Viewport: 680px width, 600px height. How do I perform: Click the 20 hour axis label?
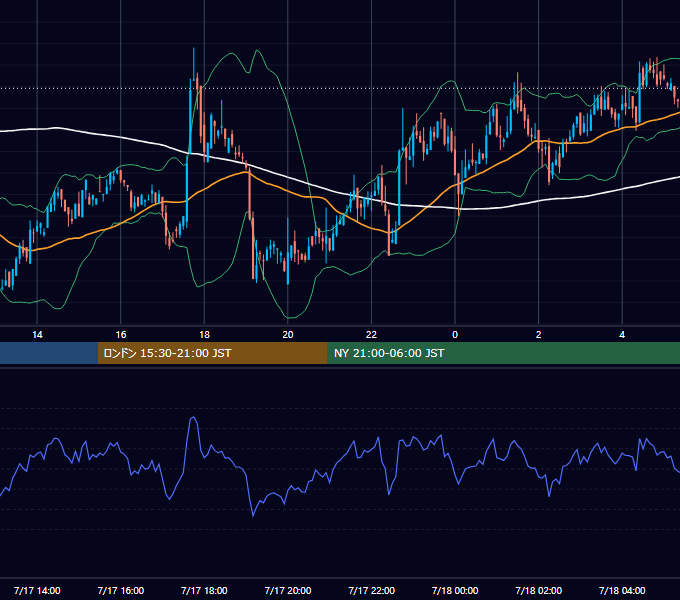point(288,335)
